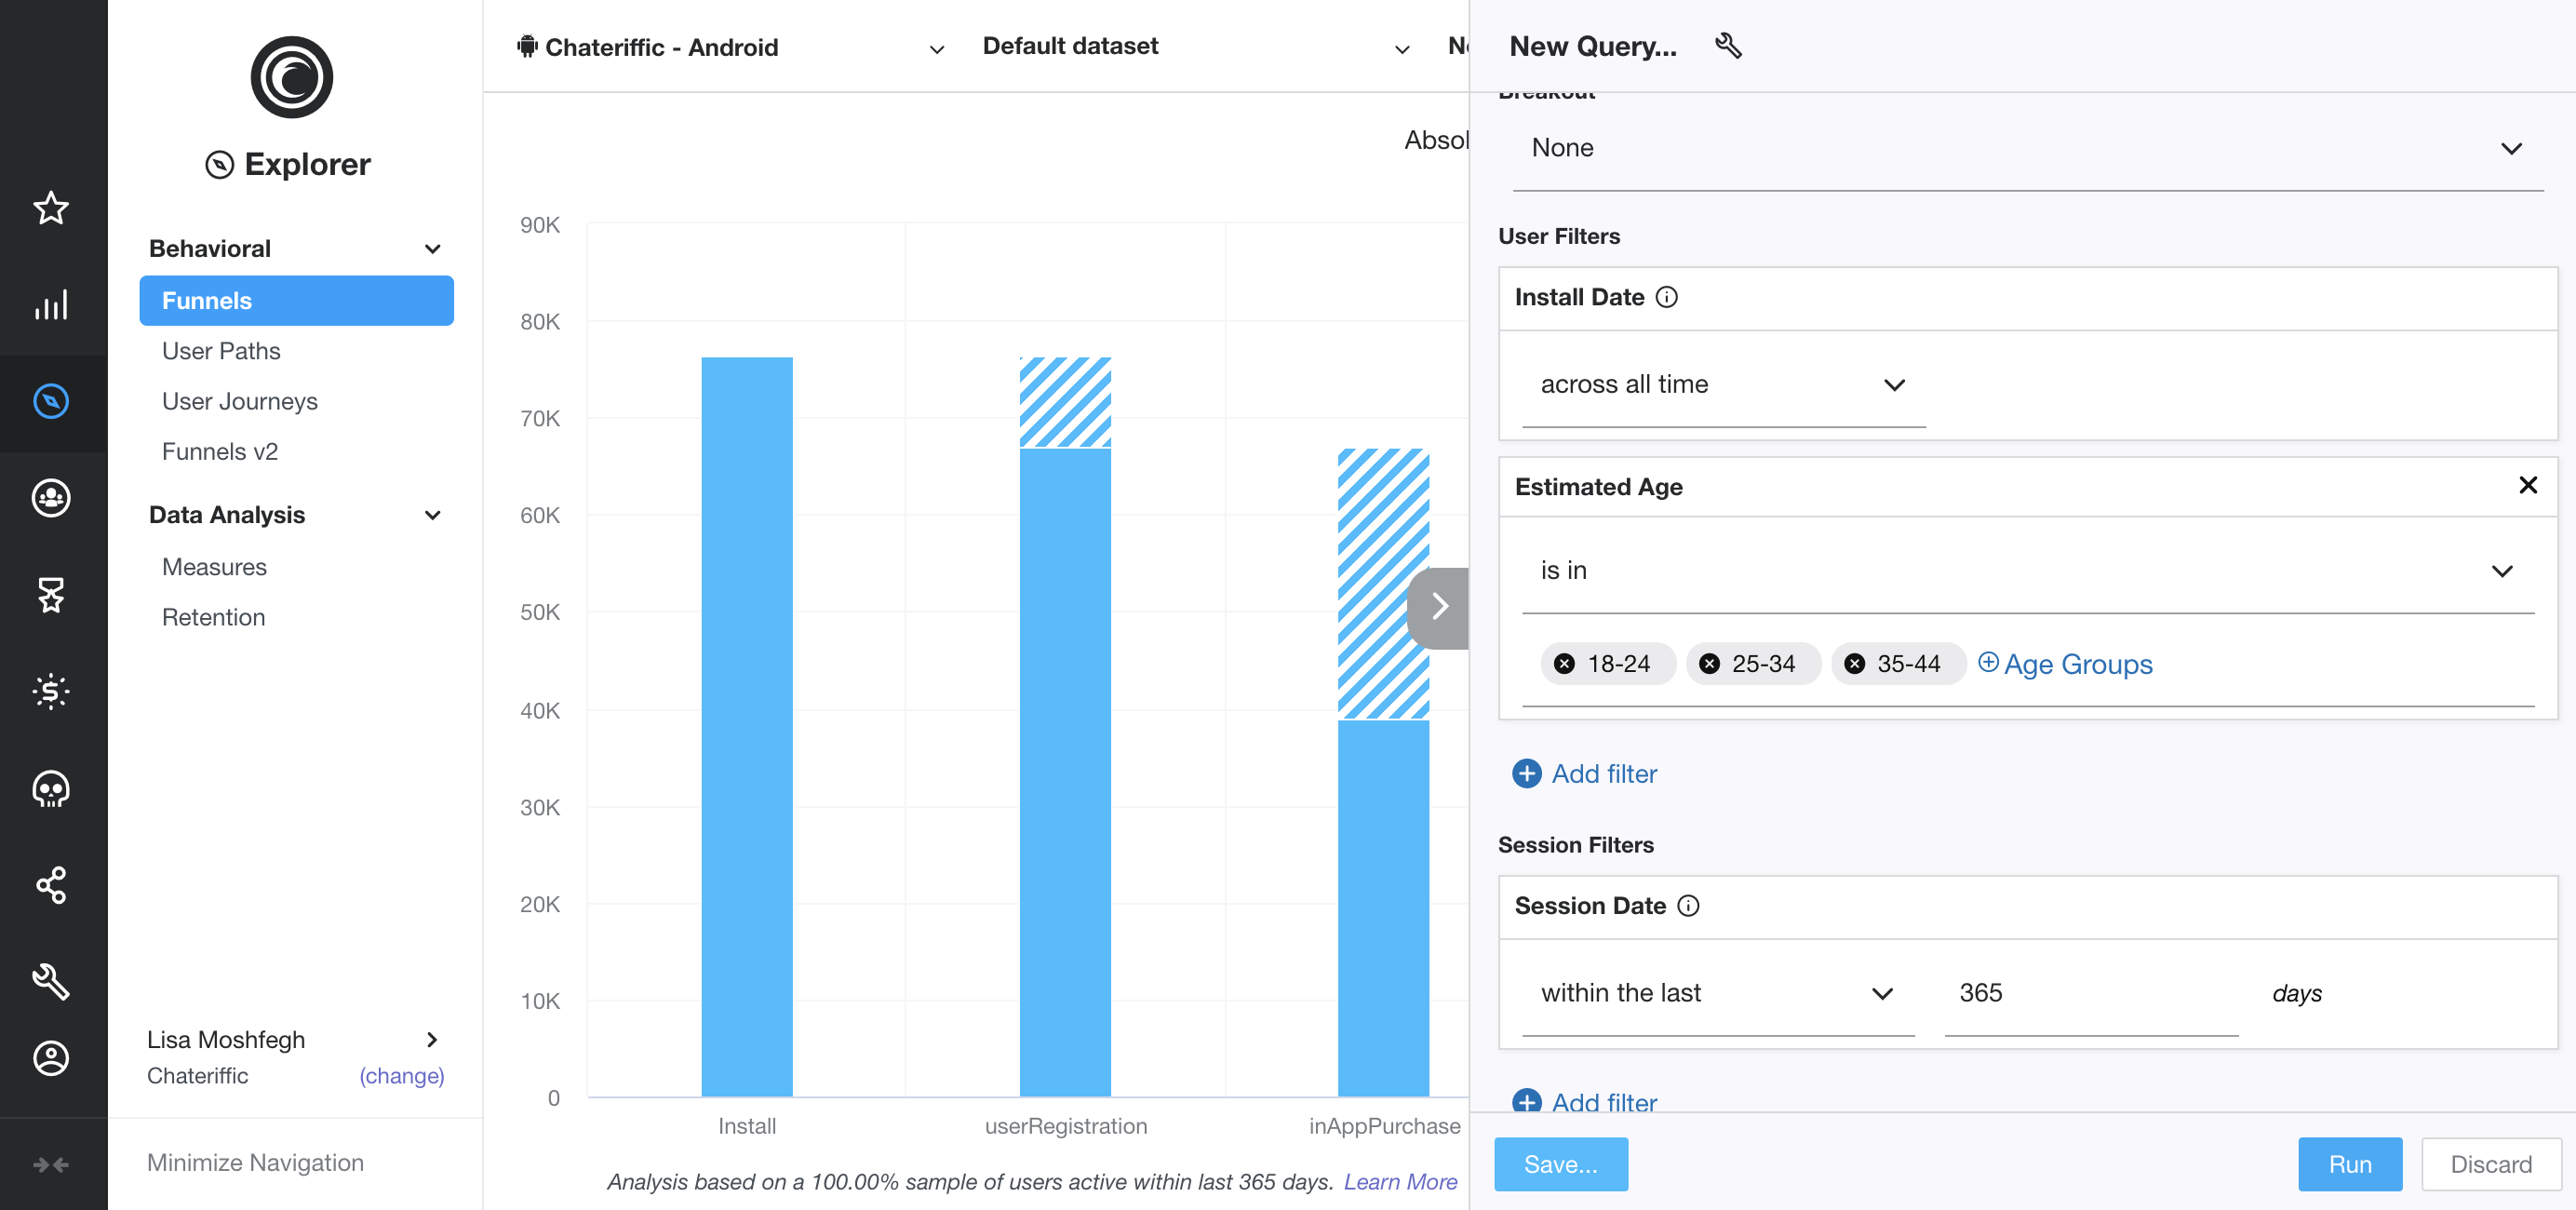Select the Explorer compass icon in sidebar

coord(51,401)
